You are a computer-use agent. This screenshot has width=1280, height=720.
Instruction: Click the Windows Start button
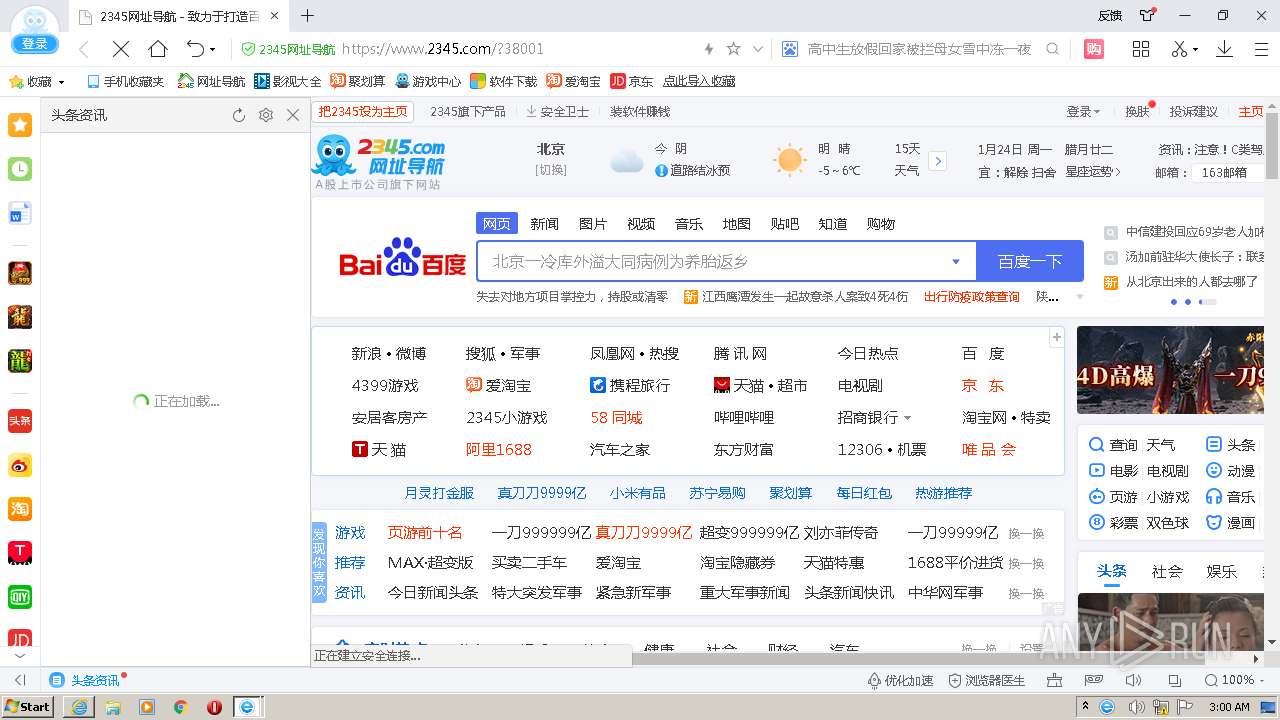pyautogui.click(x=28, y=706)
